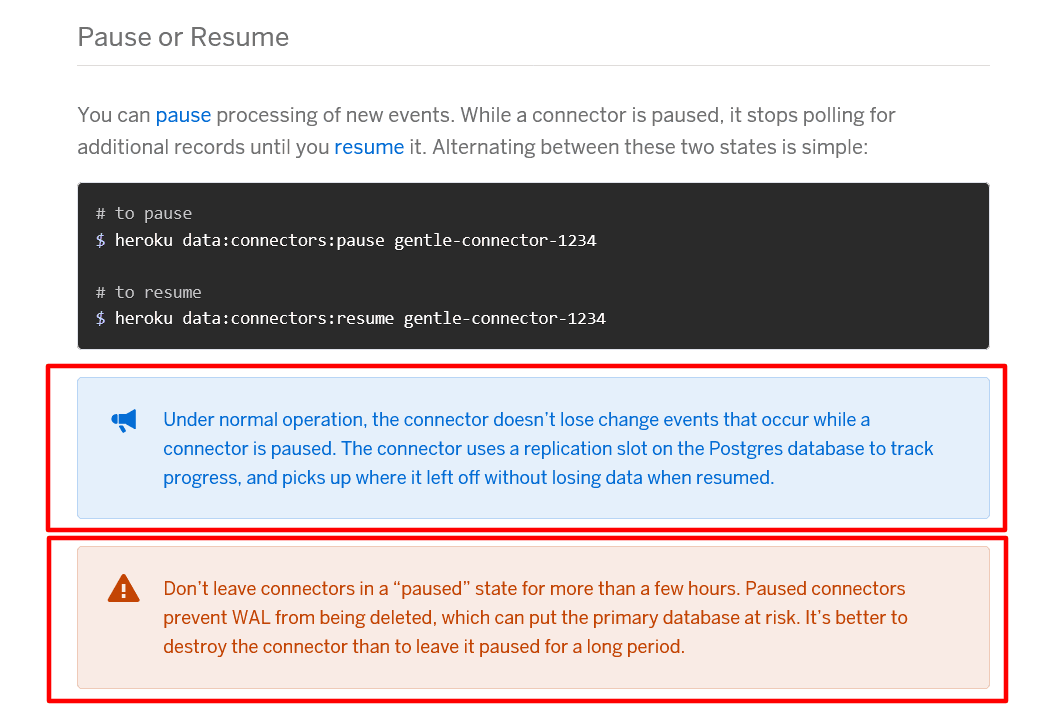Click "data:connectors:resume" in the code block
This screenshot has height=706, width=1051.
[x=288, y=318]
